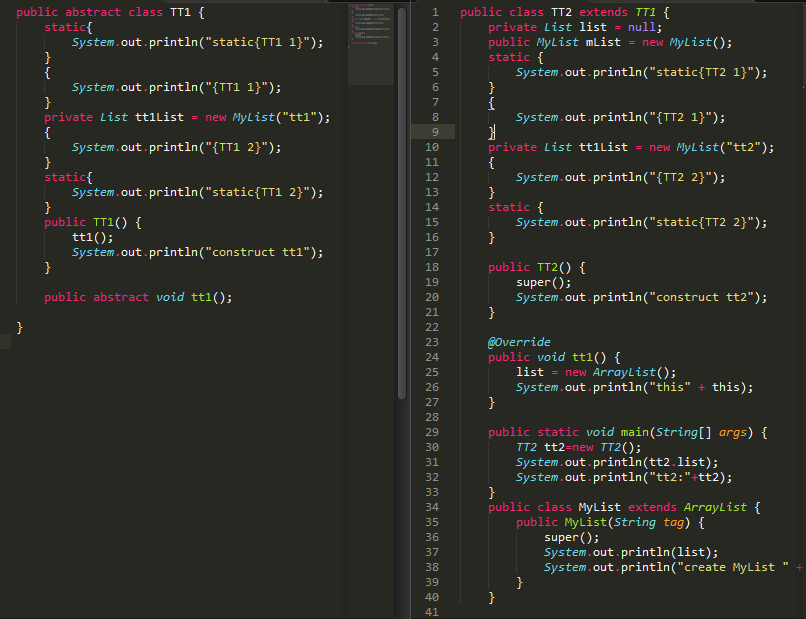
Task: Click the constructor "TT2()" on line 18
Action: (x=554, y=267)
